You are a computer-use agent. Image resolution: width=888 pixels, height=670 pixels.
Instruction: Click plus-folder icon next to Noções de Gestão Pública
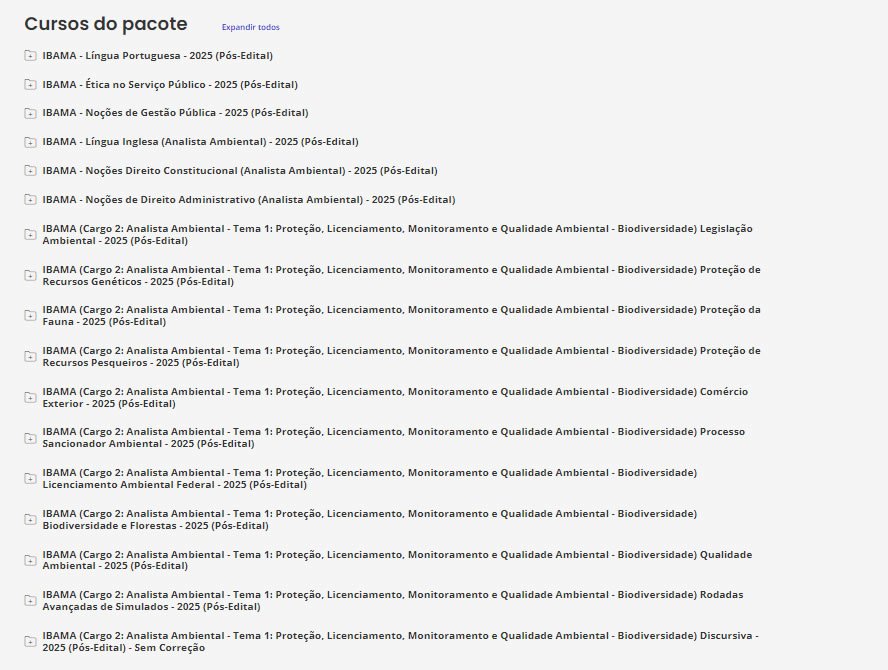tap(30, 113)
